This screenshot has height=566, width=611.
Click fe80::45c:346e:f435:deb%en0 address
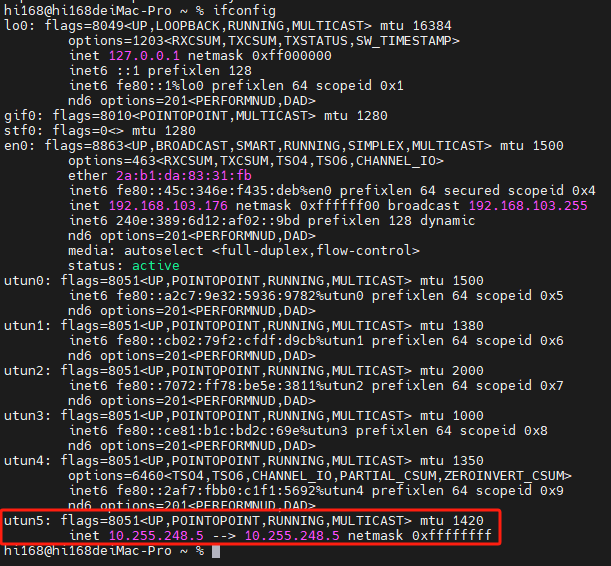pyautogui.click(x=224, y=190)
